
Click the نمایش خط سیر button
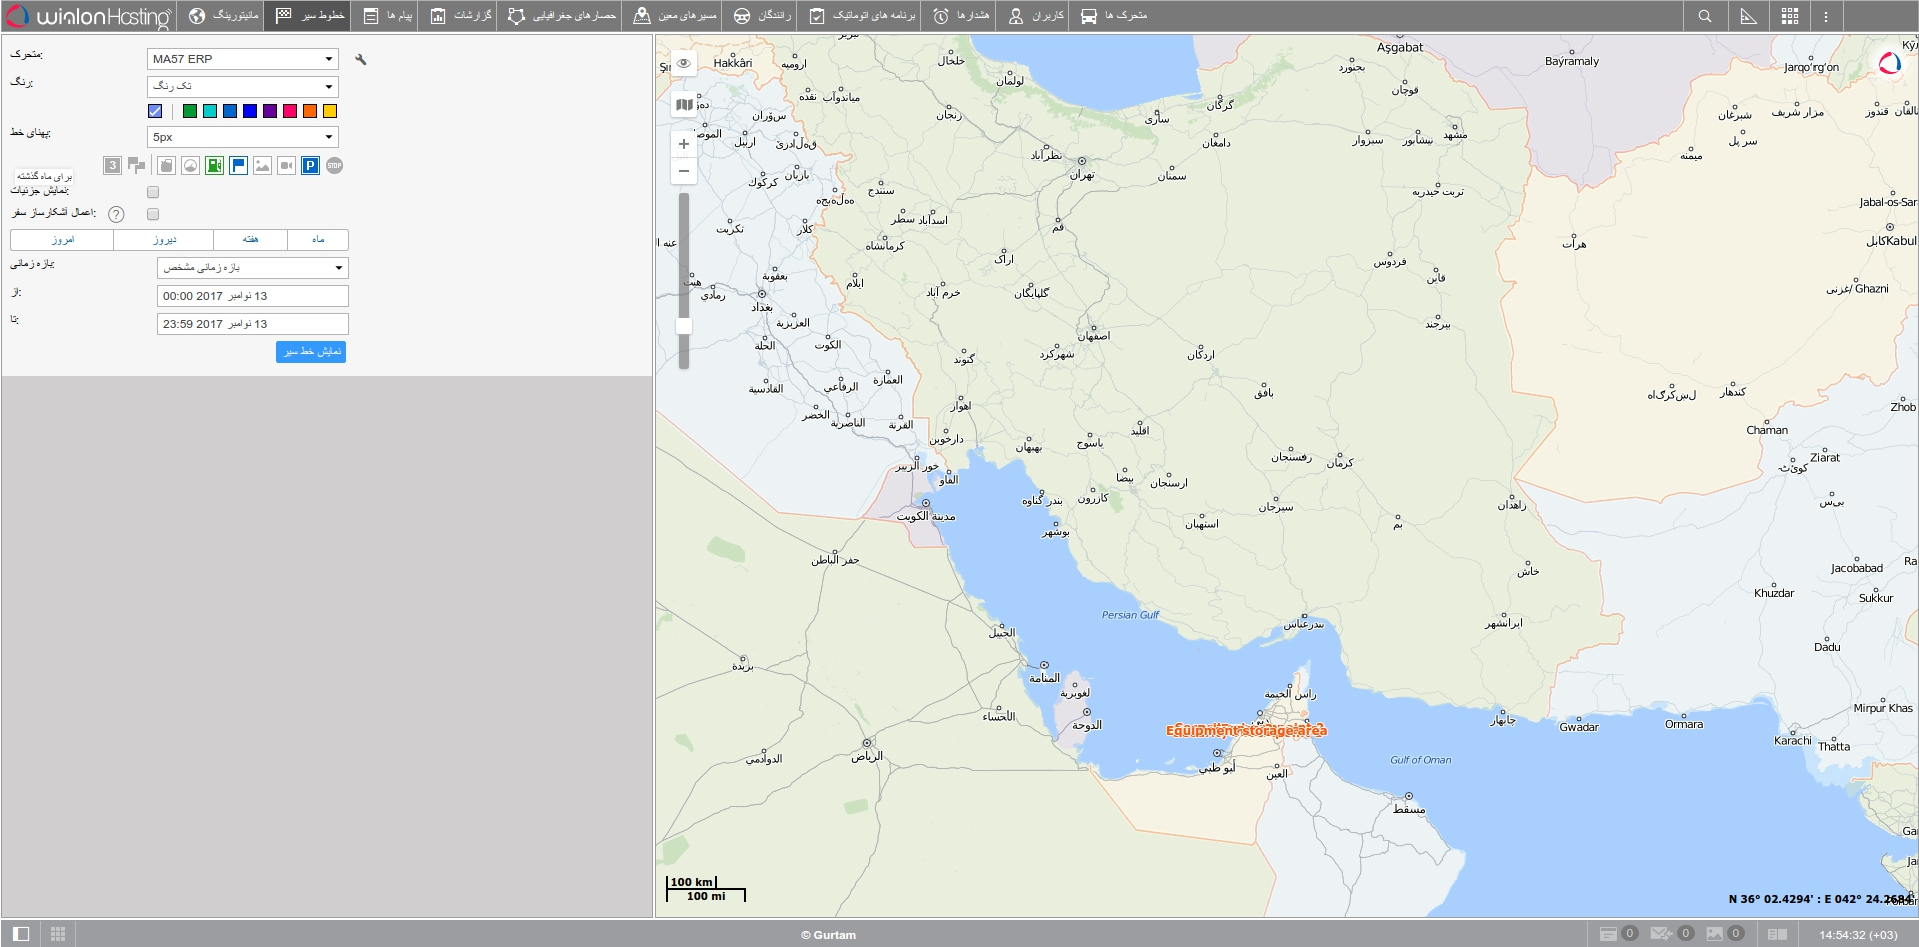[311, 352]
